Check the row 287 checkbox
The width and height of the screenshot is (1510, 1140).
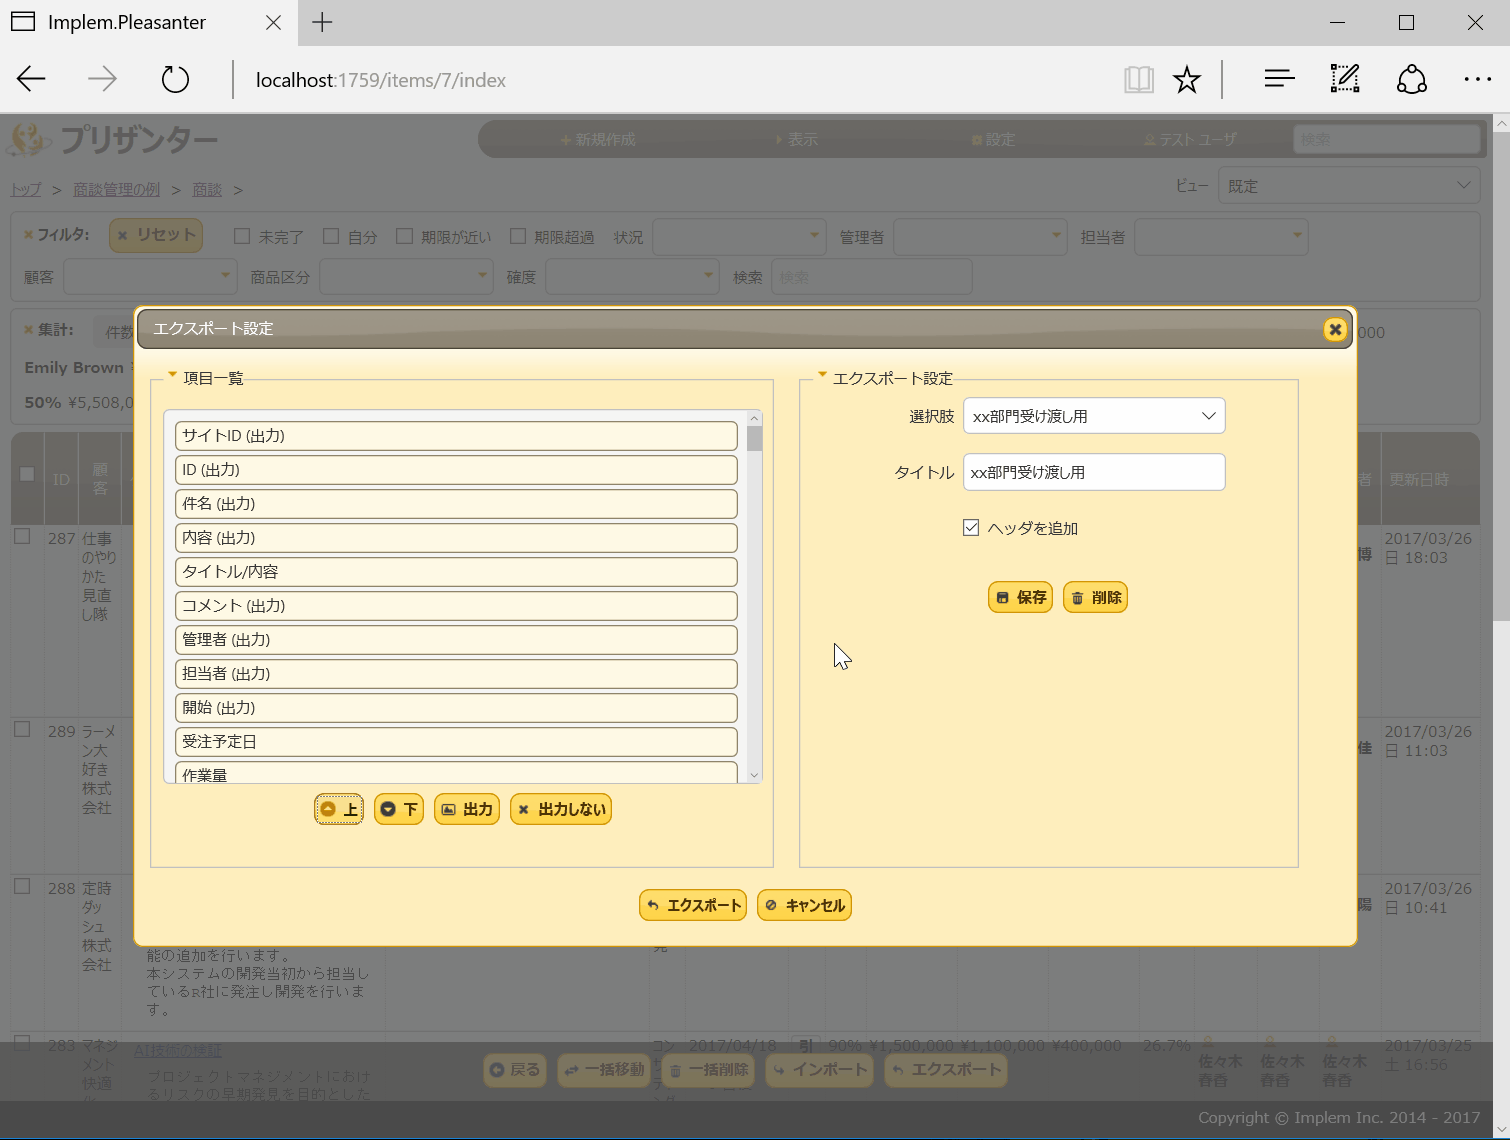(x=22, y=536)
